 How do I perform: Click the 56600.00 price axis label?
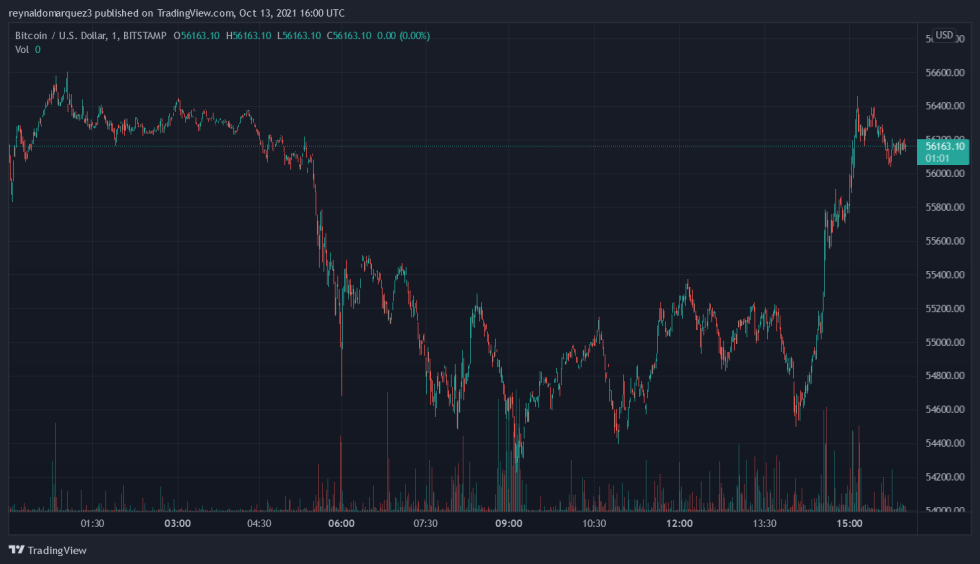tap(945, 73)
